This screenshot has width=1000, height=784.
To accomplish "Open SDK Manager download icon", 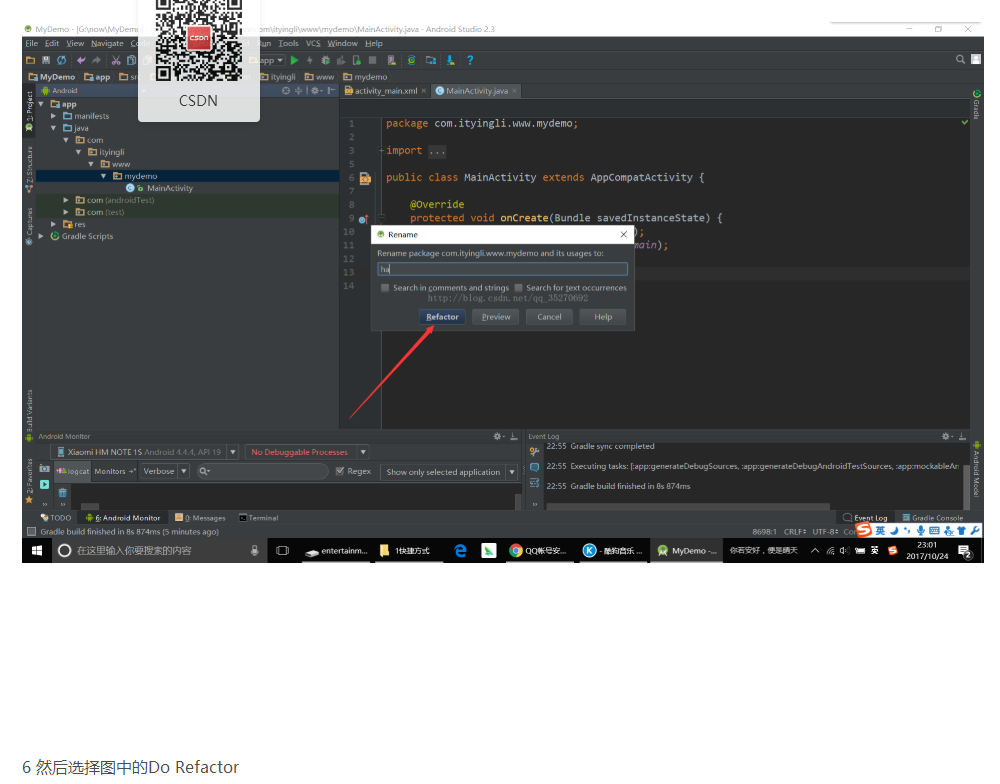I will pyautogui.click(x=451, y=60).
